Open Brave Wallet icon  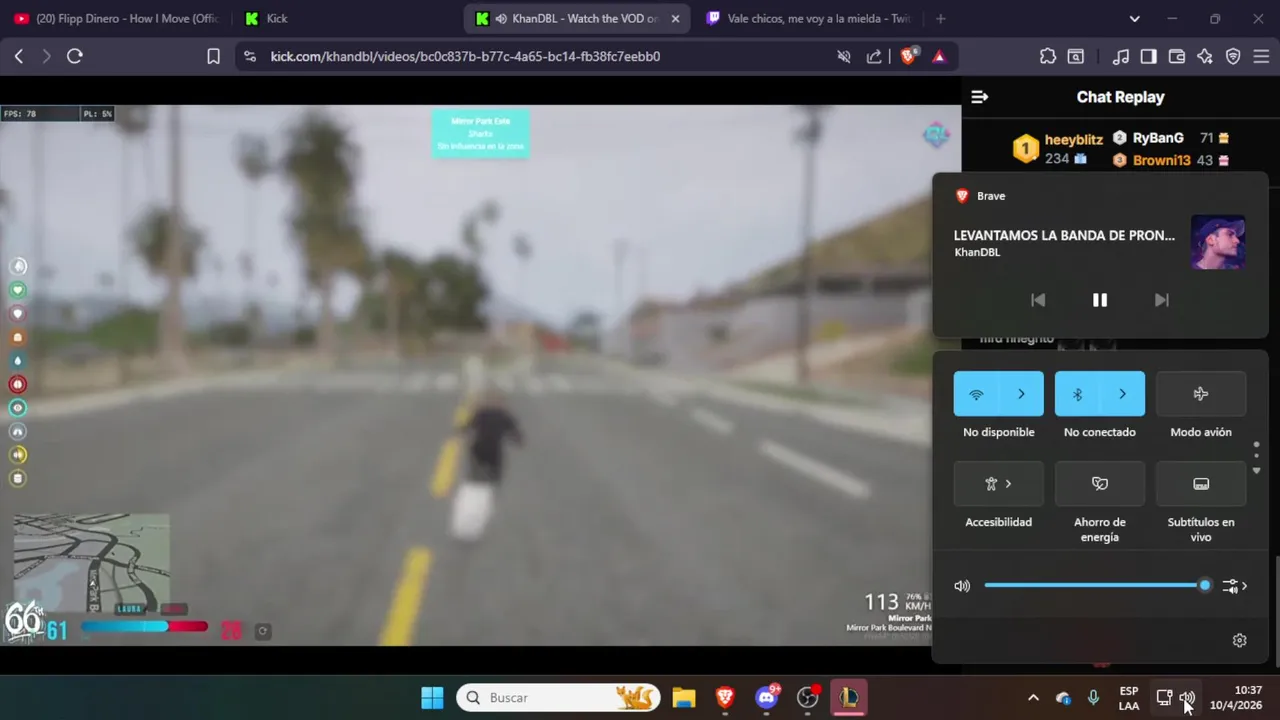pos(1177,56)
